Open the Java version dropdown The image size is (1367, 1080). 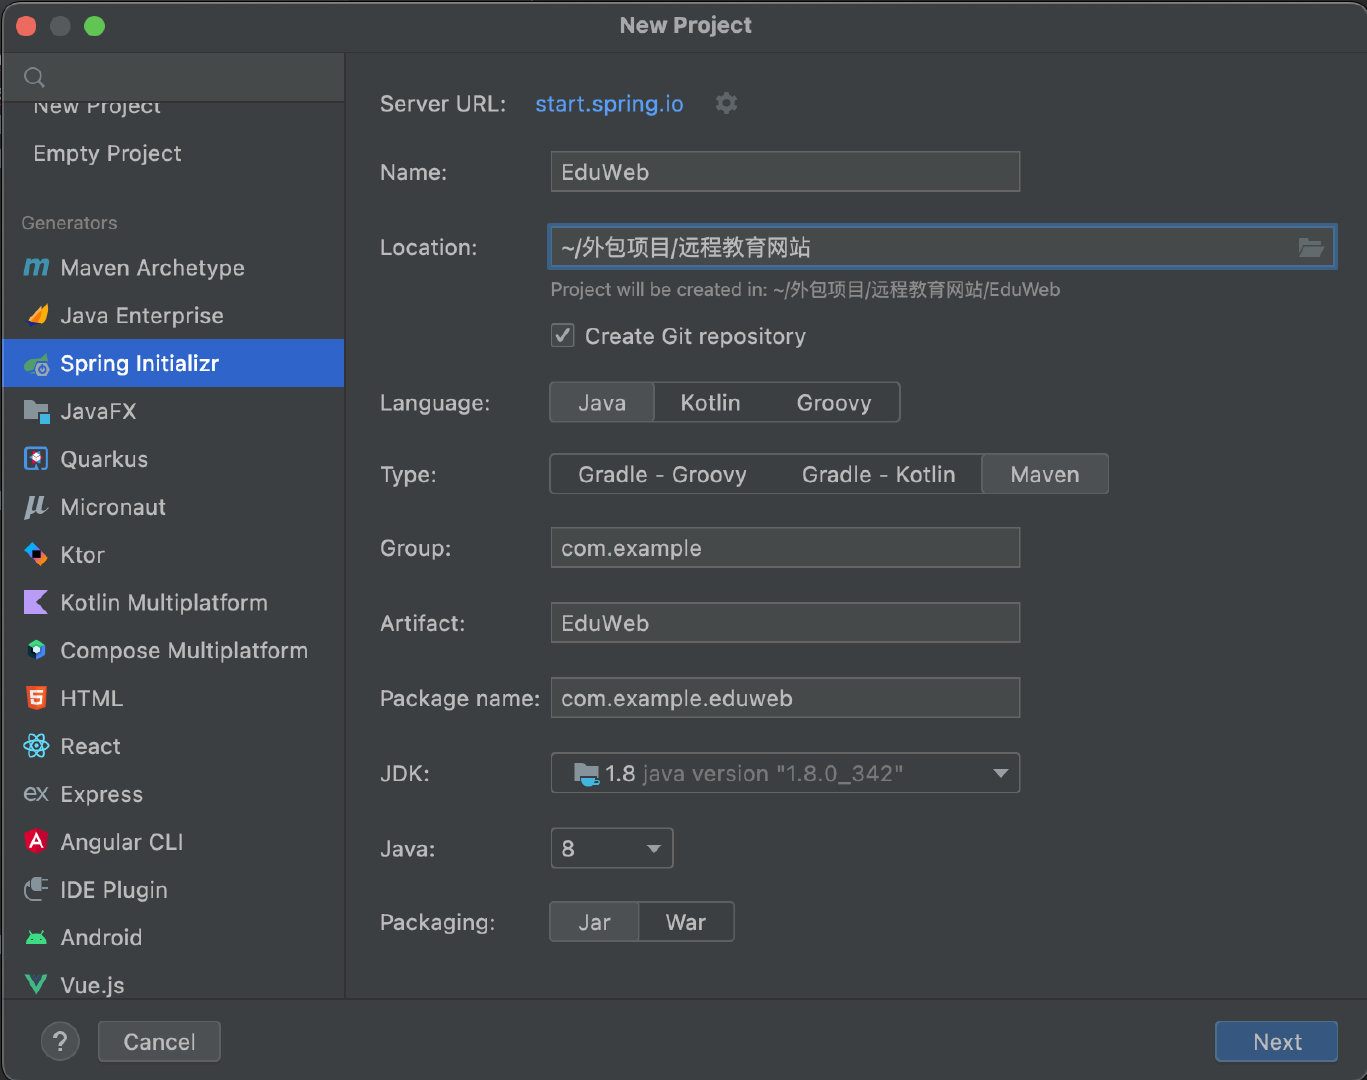(x=612, y=848)
